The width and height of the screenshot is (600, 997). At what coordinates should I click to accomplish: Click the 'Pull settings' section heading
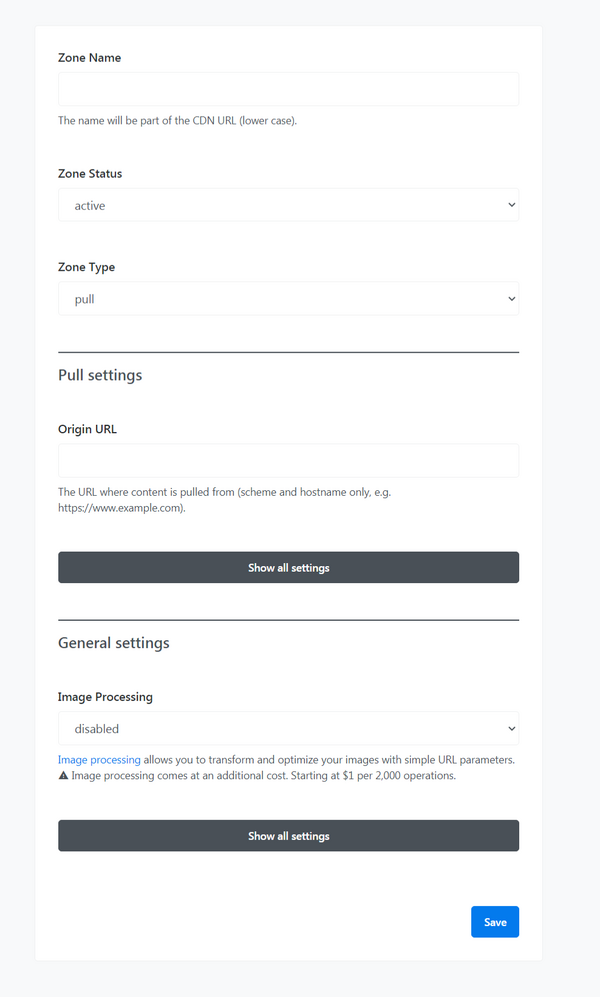tap(100, 376)
